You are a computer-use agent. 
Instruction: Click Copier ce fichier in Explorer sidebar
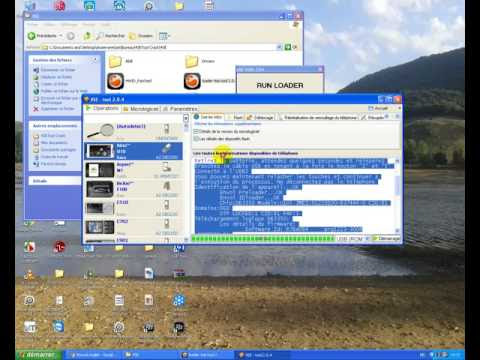click(51, 84)
